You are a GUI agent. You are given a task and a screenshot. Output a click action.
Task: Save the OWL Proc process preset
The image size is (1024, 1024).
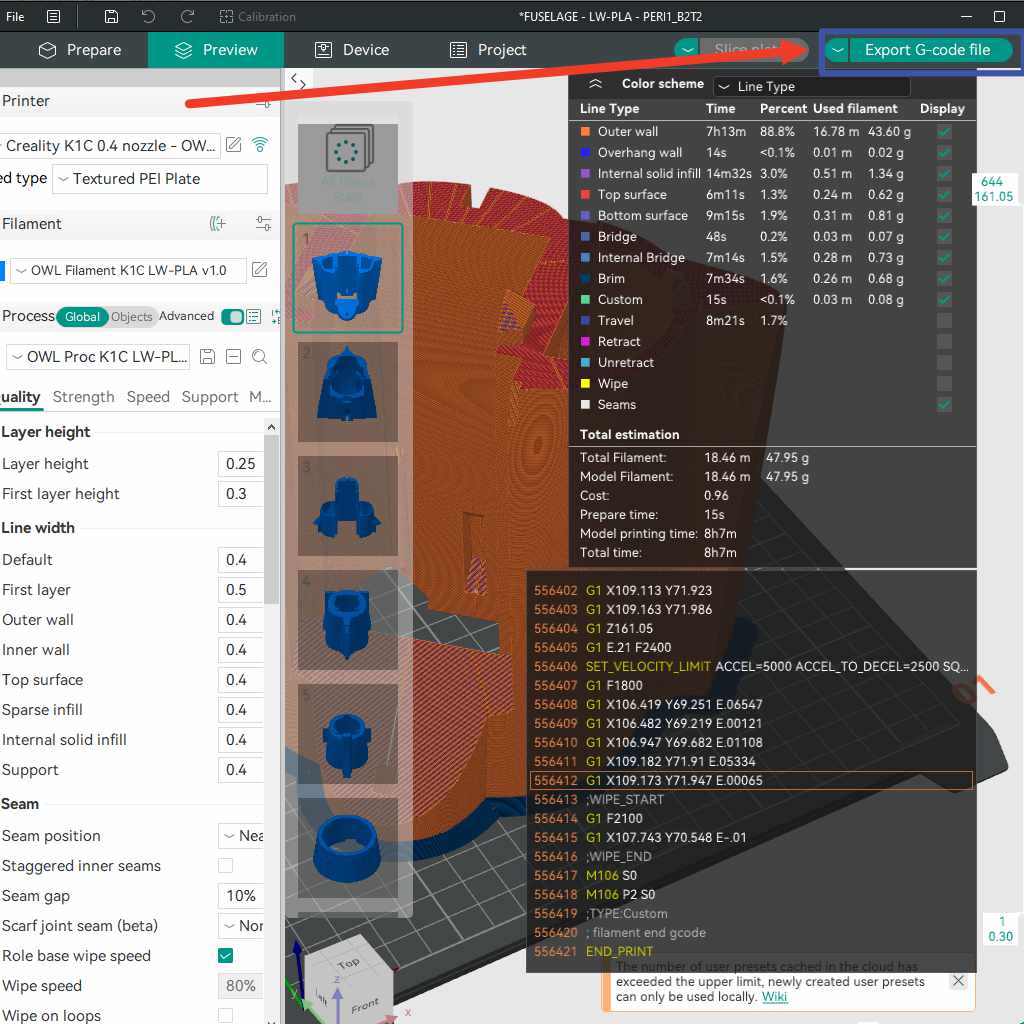(x=208, y=357)
